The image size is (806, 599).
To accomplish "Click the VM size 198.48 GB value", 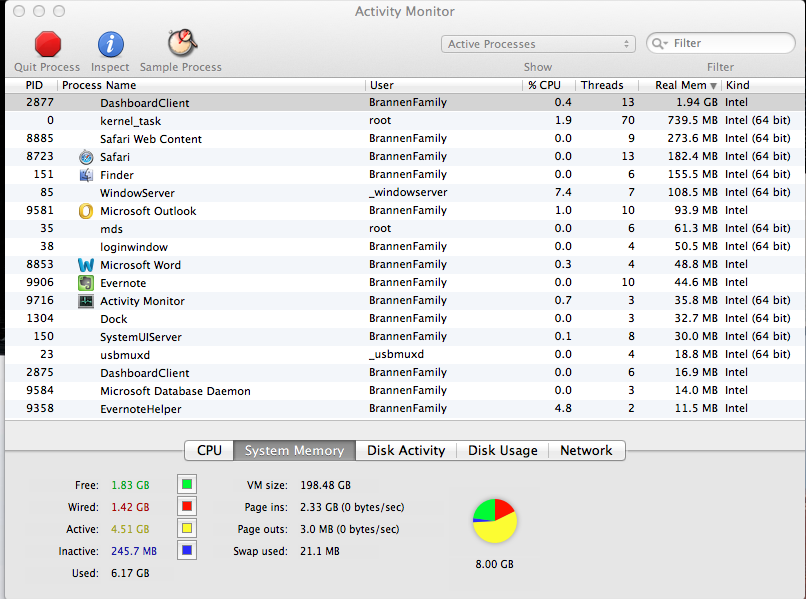I will click(x=325, y=485).
